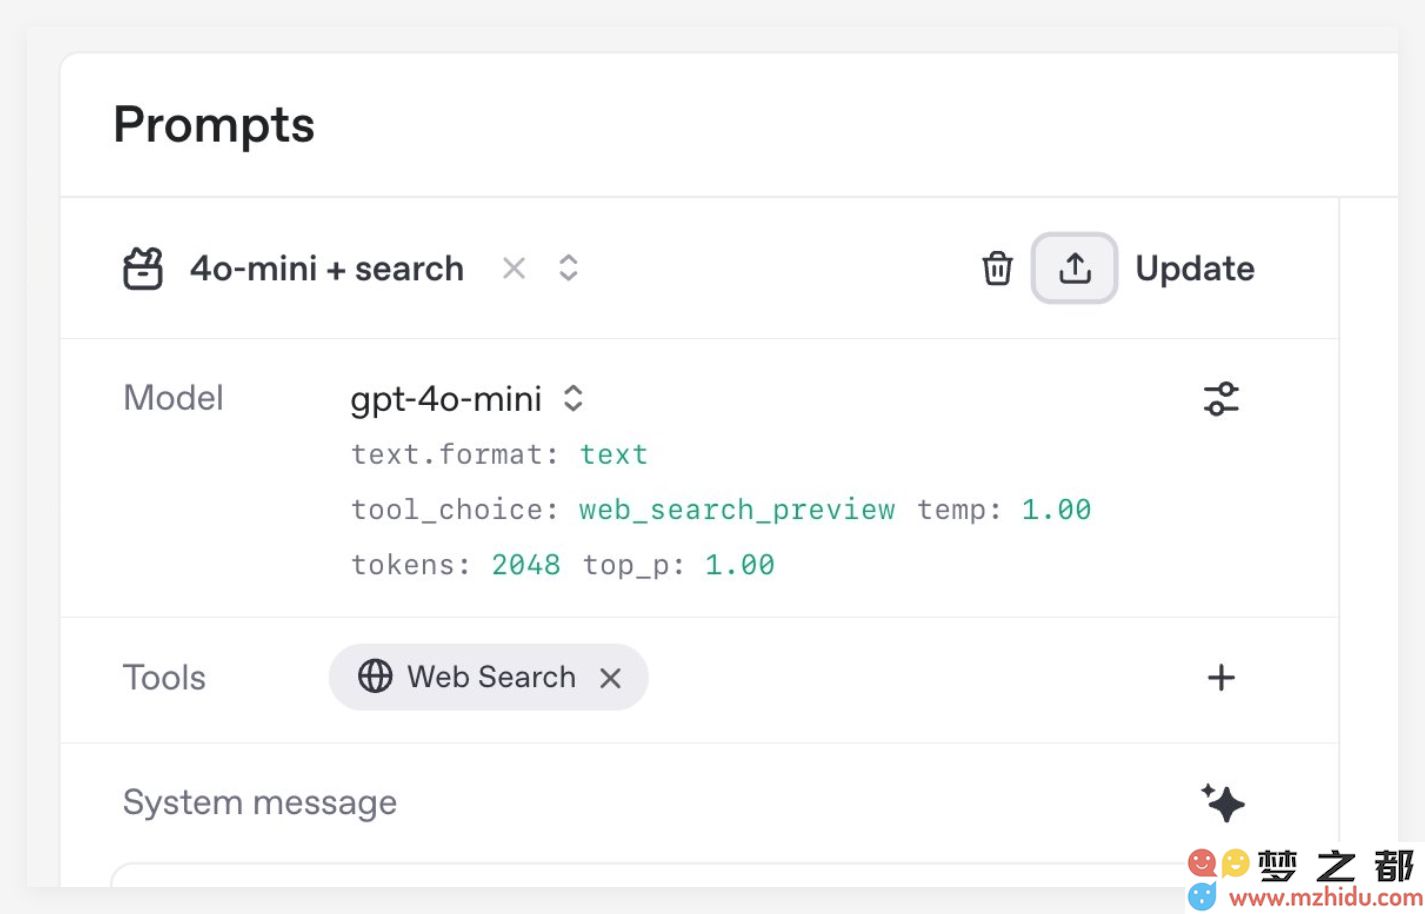Add a new tool with the plus icon

click(1221, 677)
